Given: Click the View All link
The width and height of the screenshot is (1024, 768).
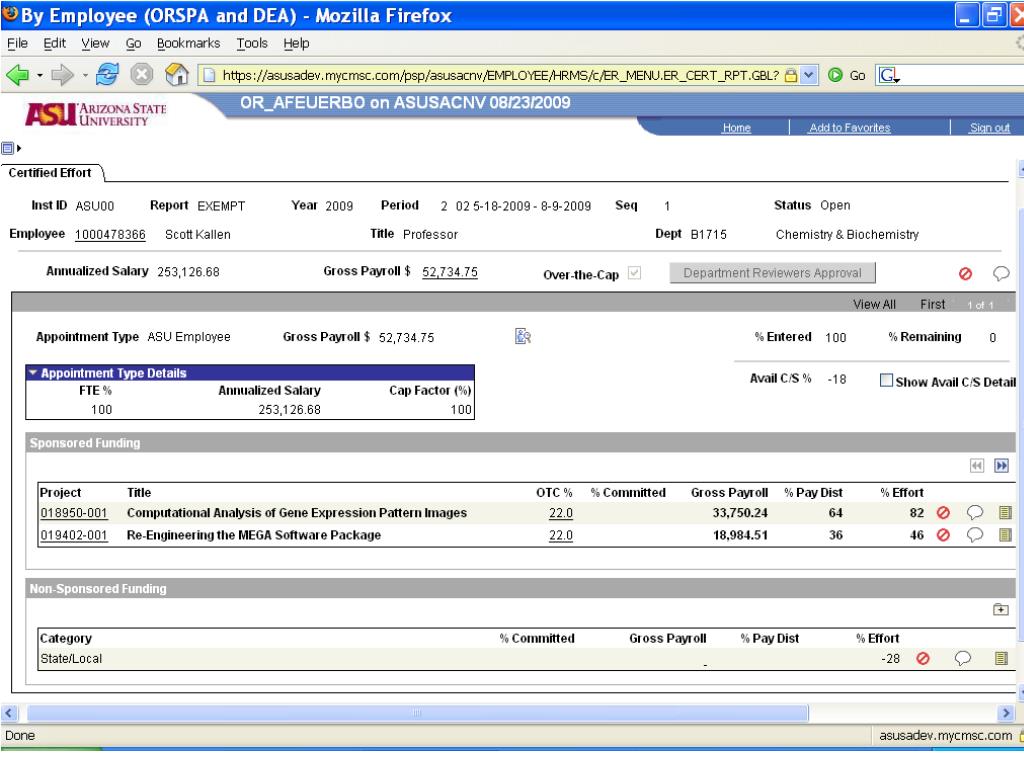Looking at the screenshot, I should (x=874, y=304).
